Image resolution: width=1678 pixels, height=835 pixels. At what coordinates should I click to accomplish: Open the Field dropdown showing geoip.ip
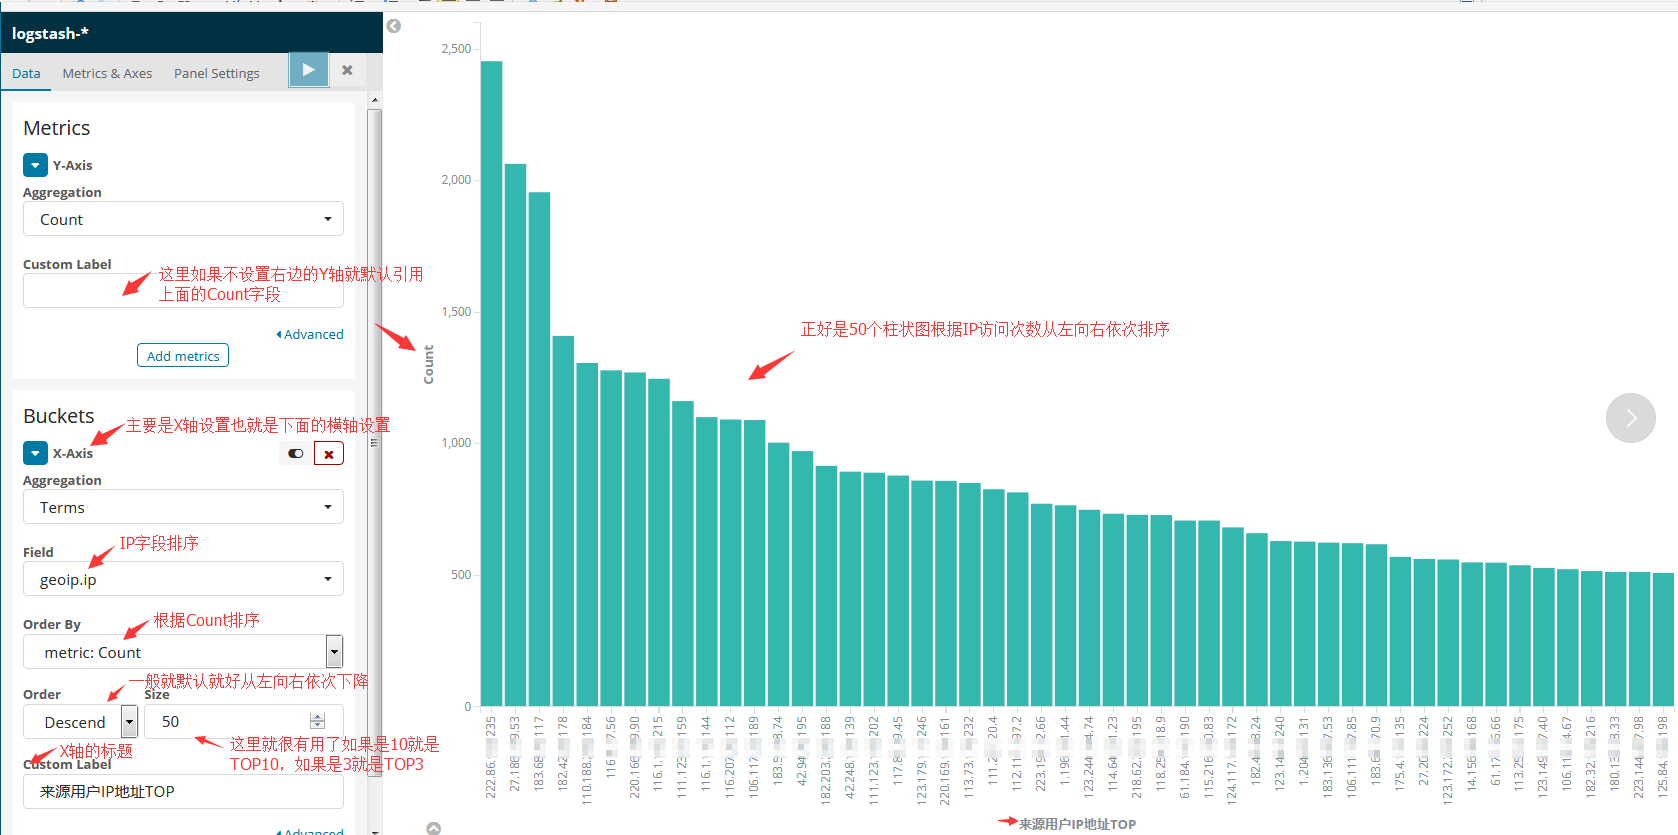point(183,579)
